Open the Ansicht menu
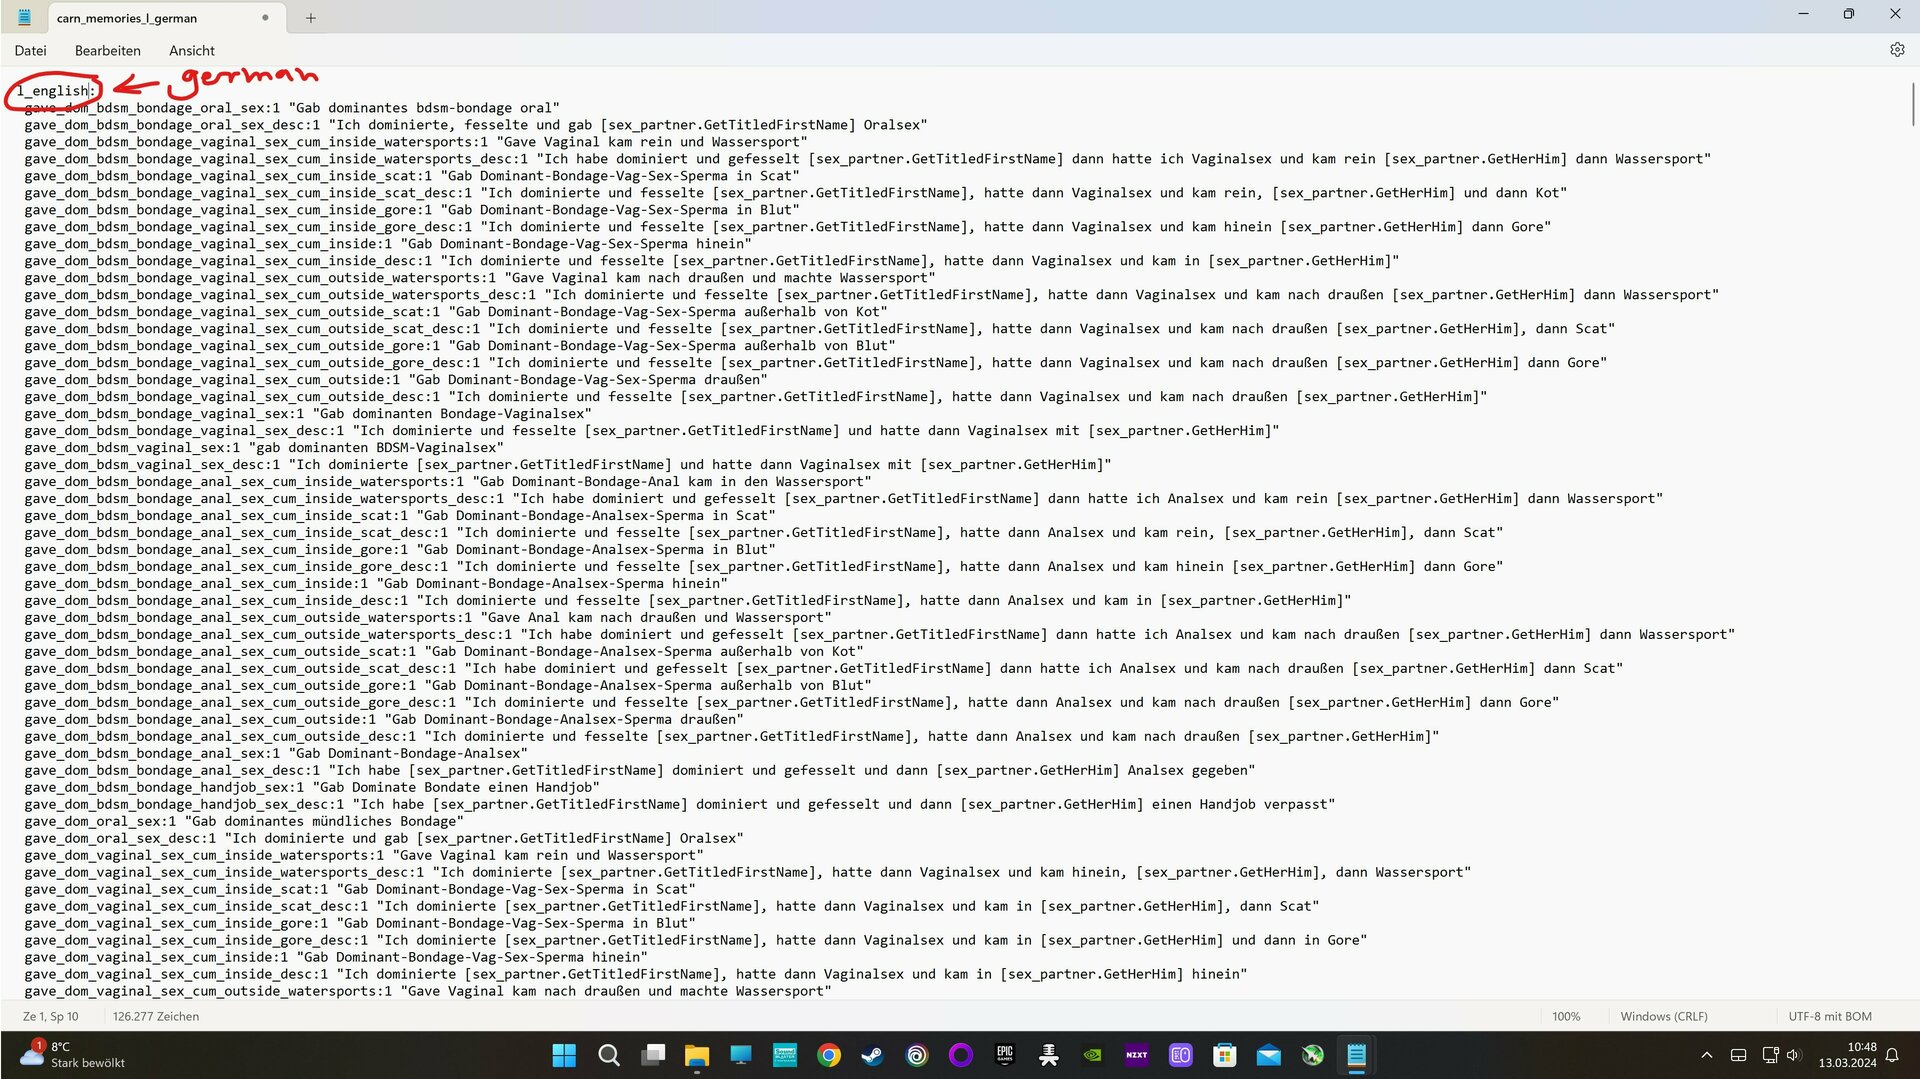This screenshot has width=1920, height=1079. (191, 50)
